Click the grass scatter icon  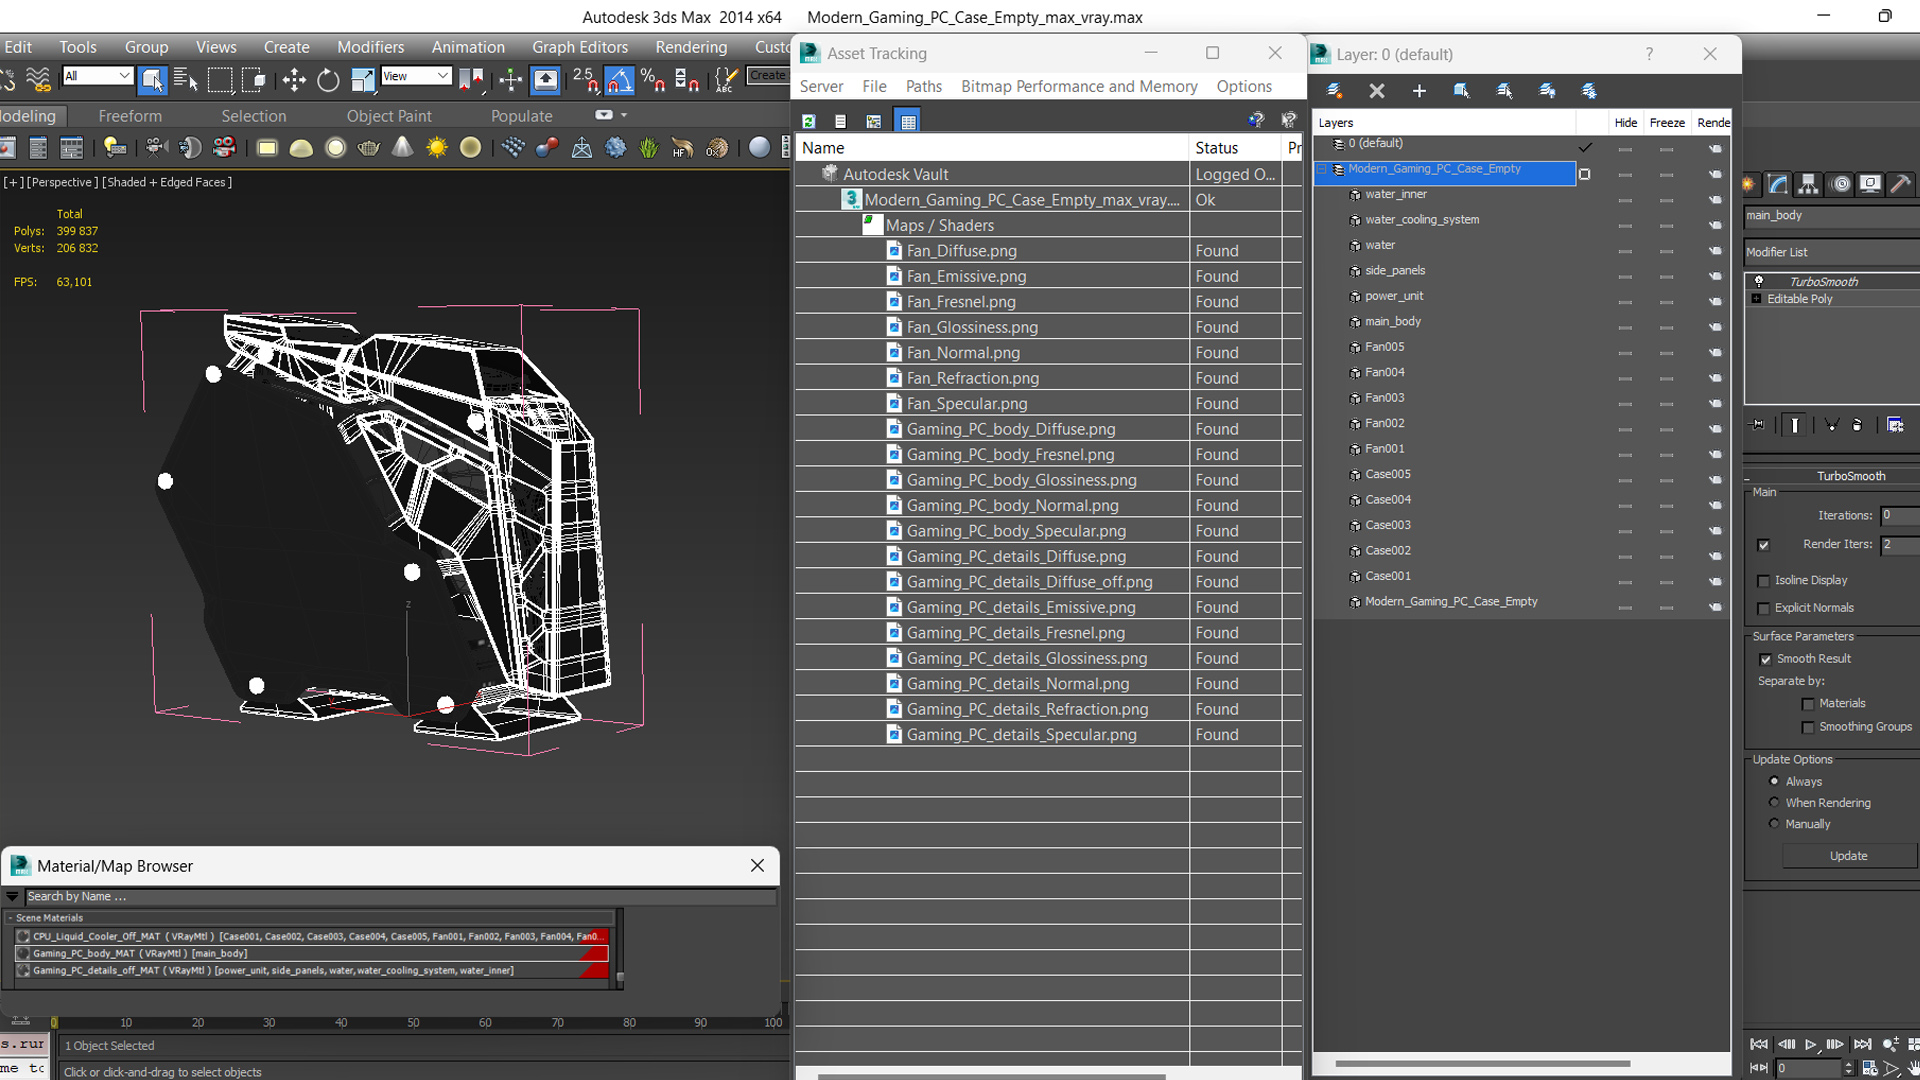(x=649, y=148)
